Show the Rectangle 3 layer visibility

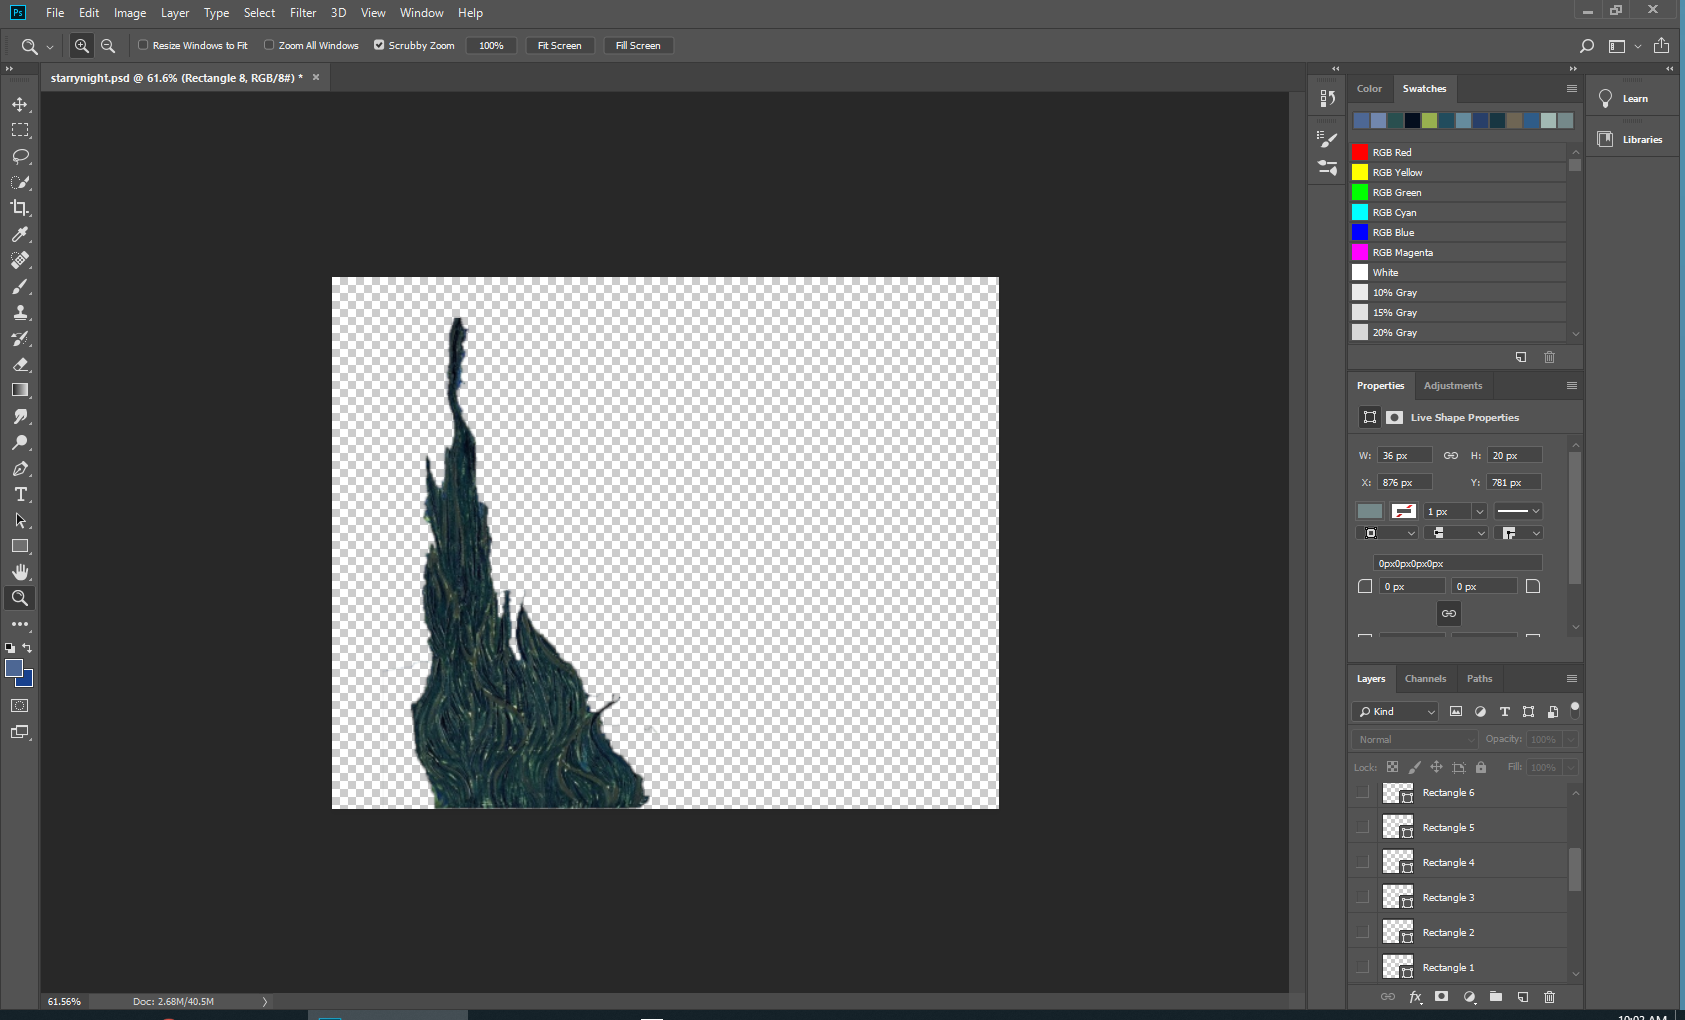[1362, 898]
